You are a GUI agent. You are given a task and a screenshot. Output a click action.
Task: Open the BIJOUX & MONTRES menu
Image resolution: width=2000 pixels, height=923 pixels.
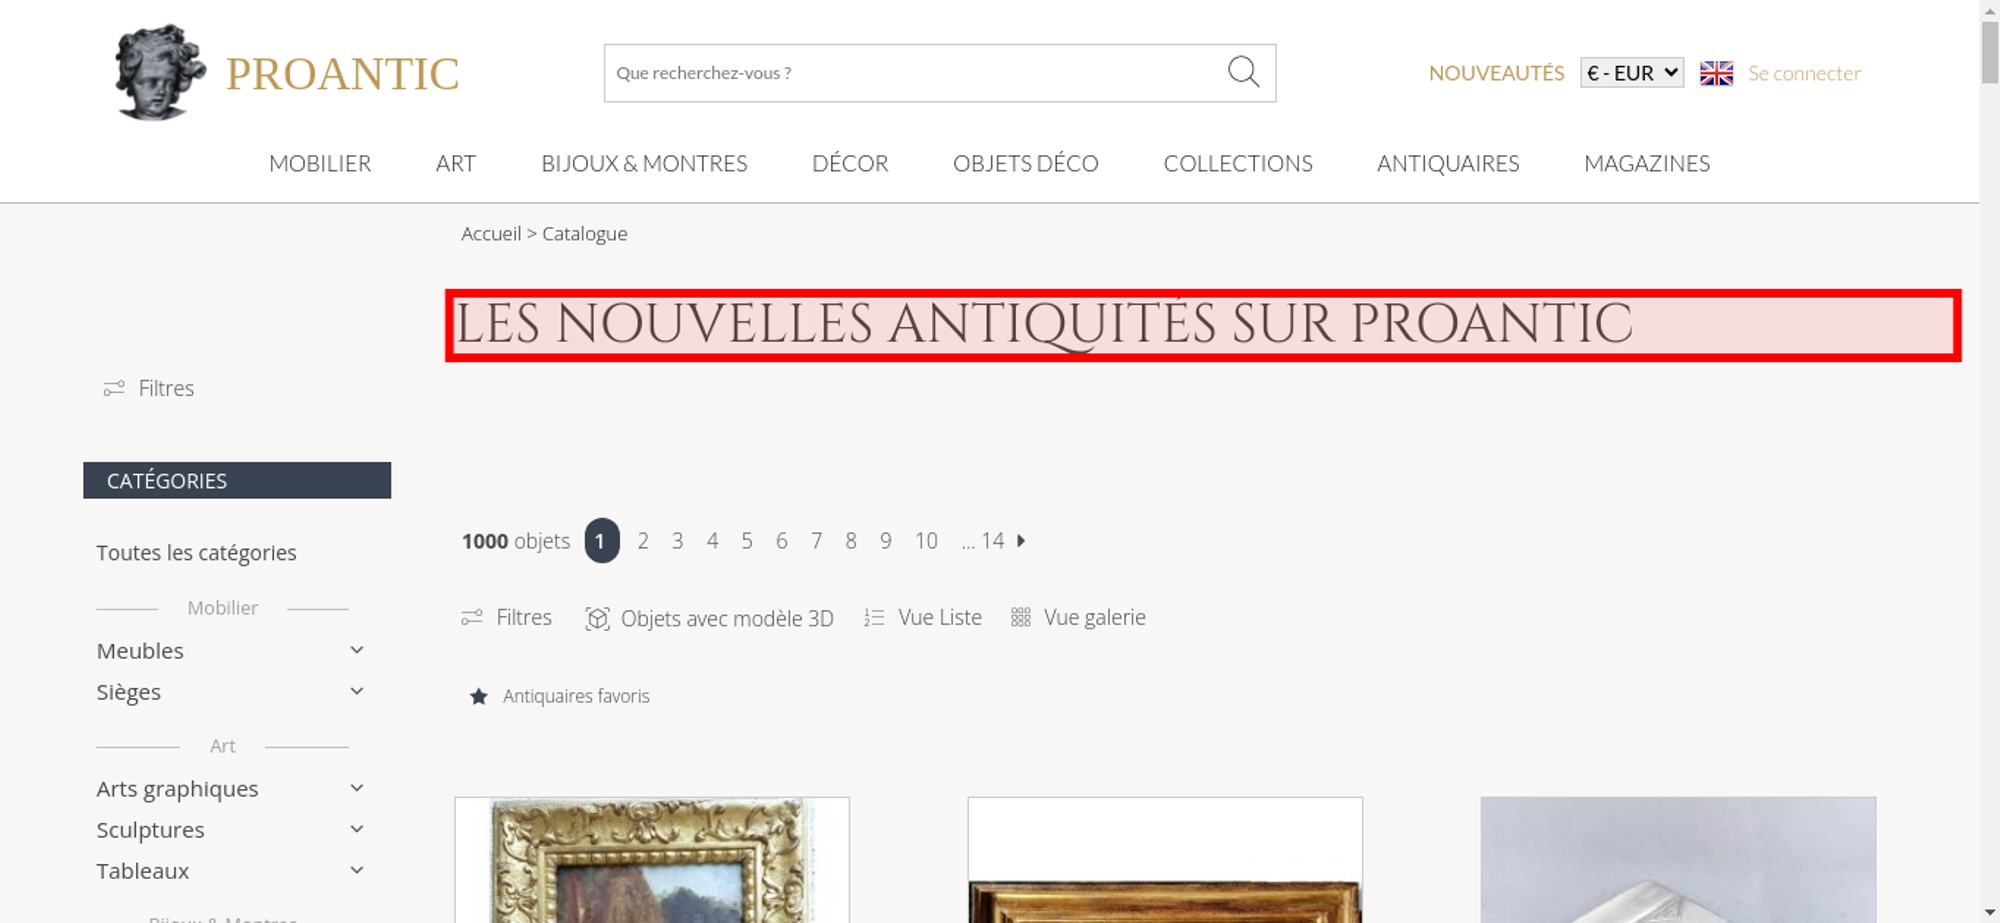644,163
